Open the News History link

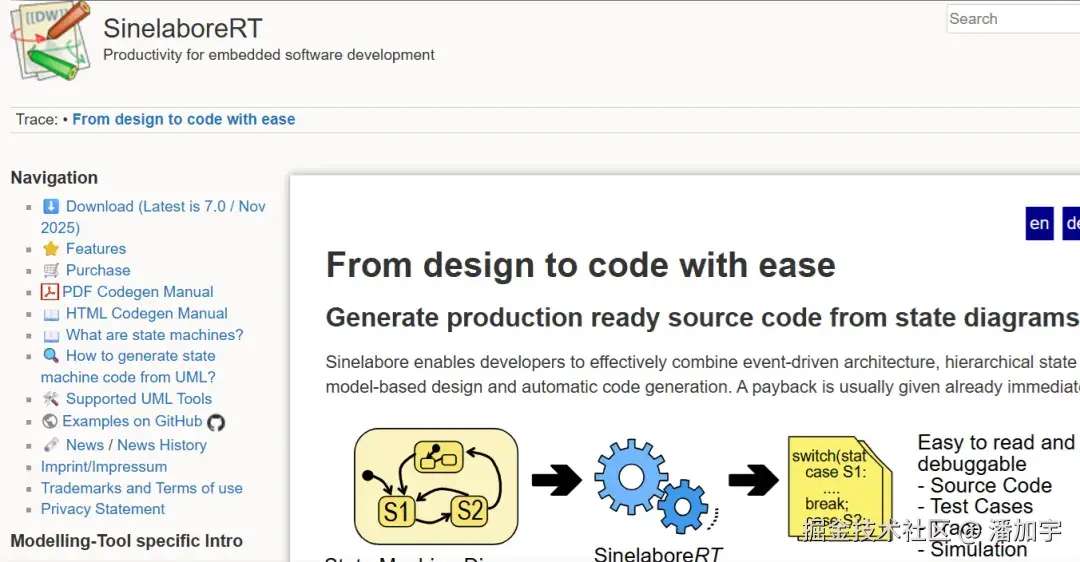[x=162, y=445]
